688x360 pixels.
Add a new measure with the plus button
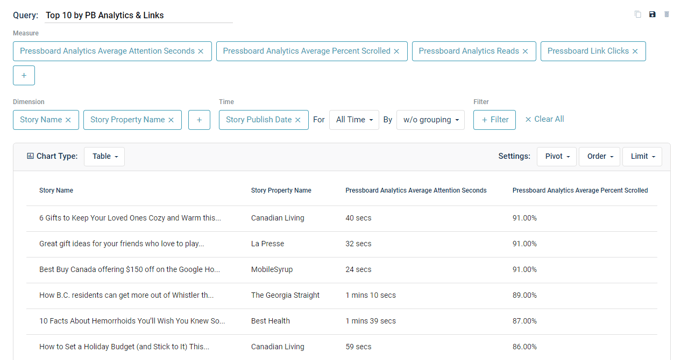pyautogui.click(x=24, y=76)
